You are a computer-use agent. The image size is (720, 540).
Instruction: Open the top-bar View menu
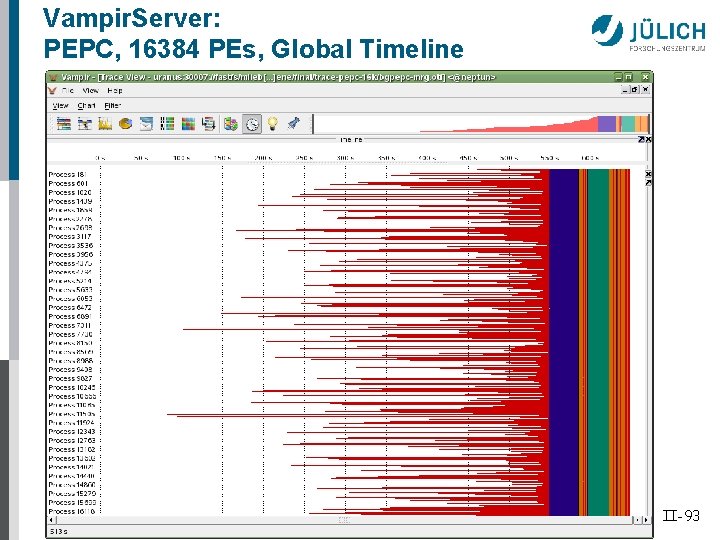pyautogui.click(x=91, y=90)
